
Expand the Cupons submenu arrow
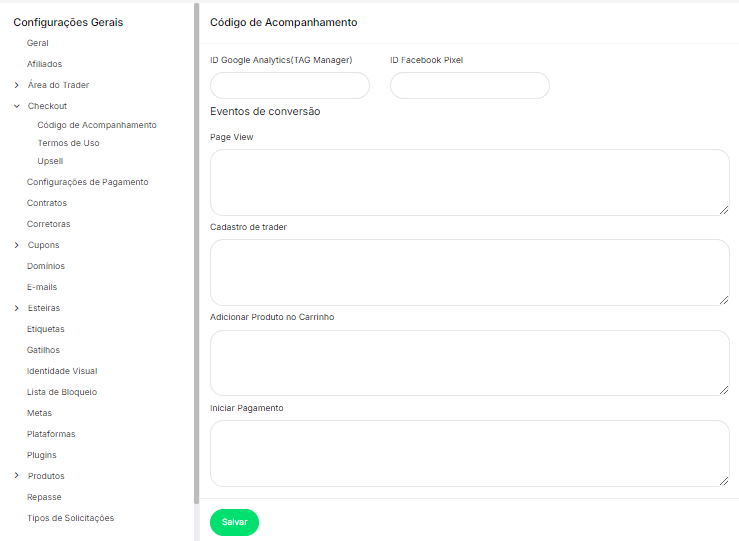click(x=17, y=245)
